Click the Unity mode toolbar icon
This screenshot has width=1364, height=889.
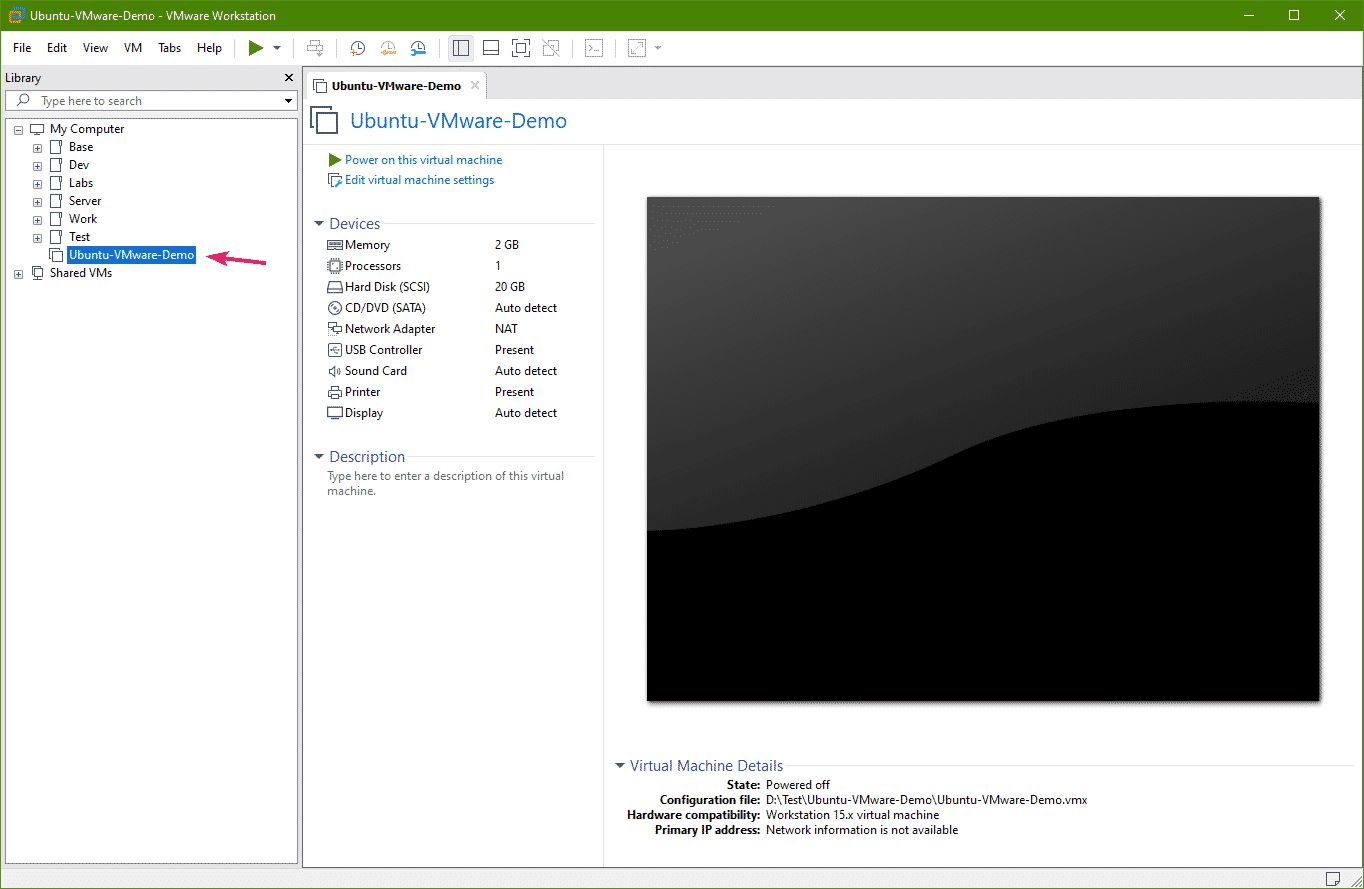click(x=551, y=48)
